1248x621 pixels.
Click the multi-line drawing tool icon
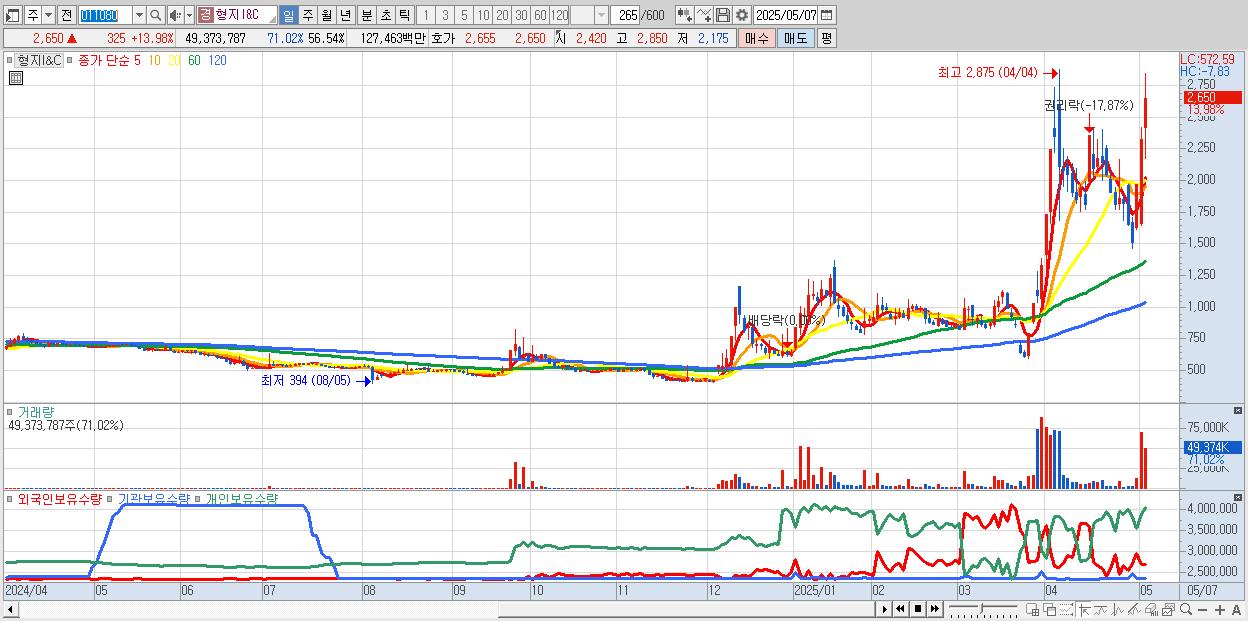click(1134, 610)
